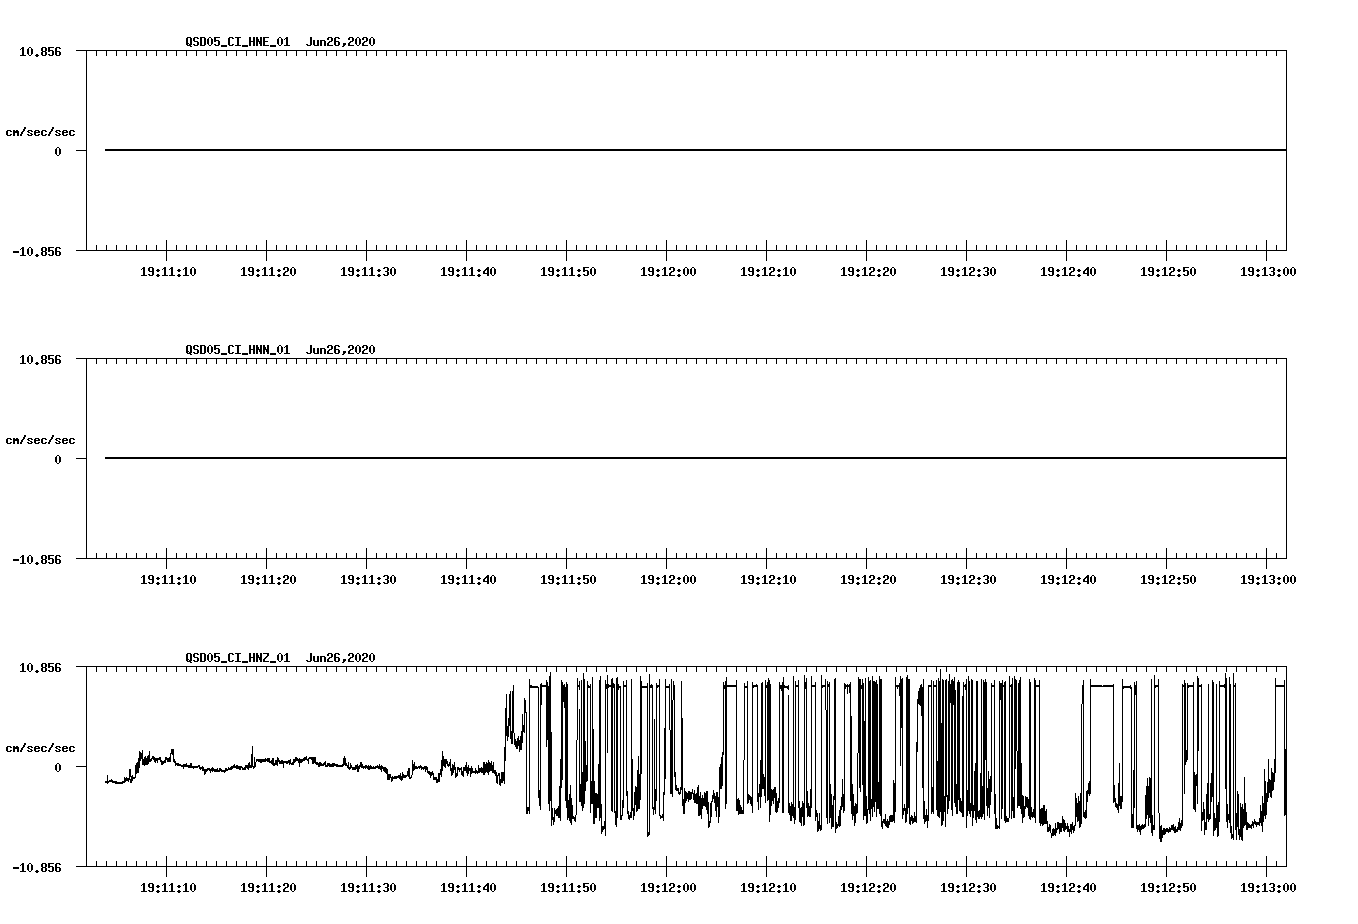This screenshot has height=924, width=1358.
Task: Click the 10.856 upper limit of HNN chart
Action: (x=40, y=359)
